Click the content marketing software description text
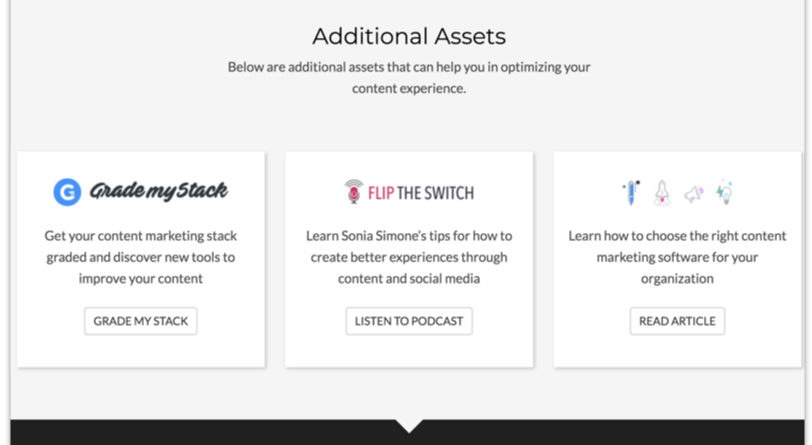812x445 pixels. click(x=677, y=257)
